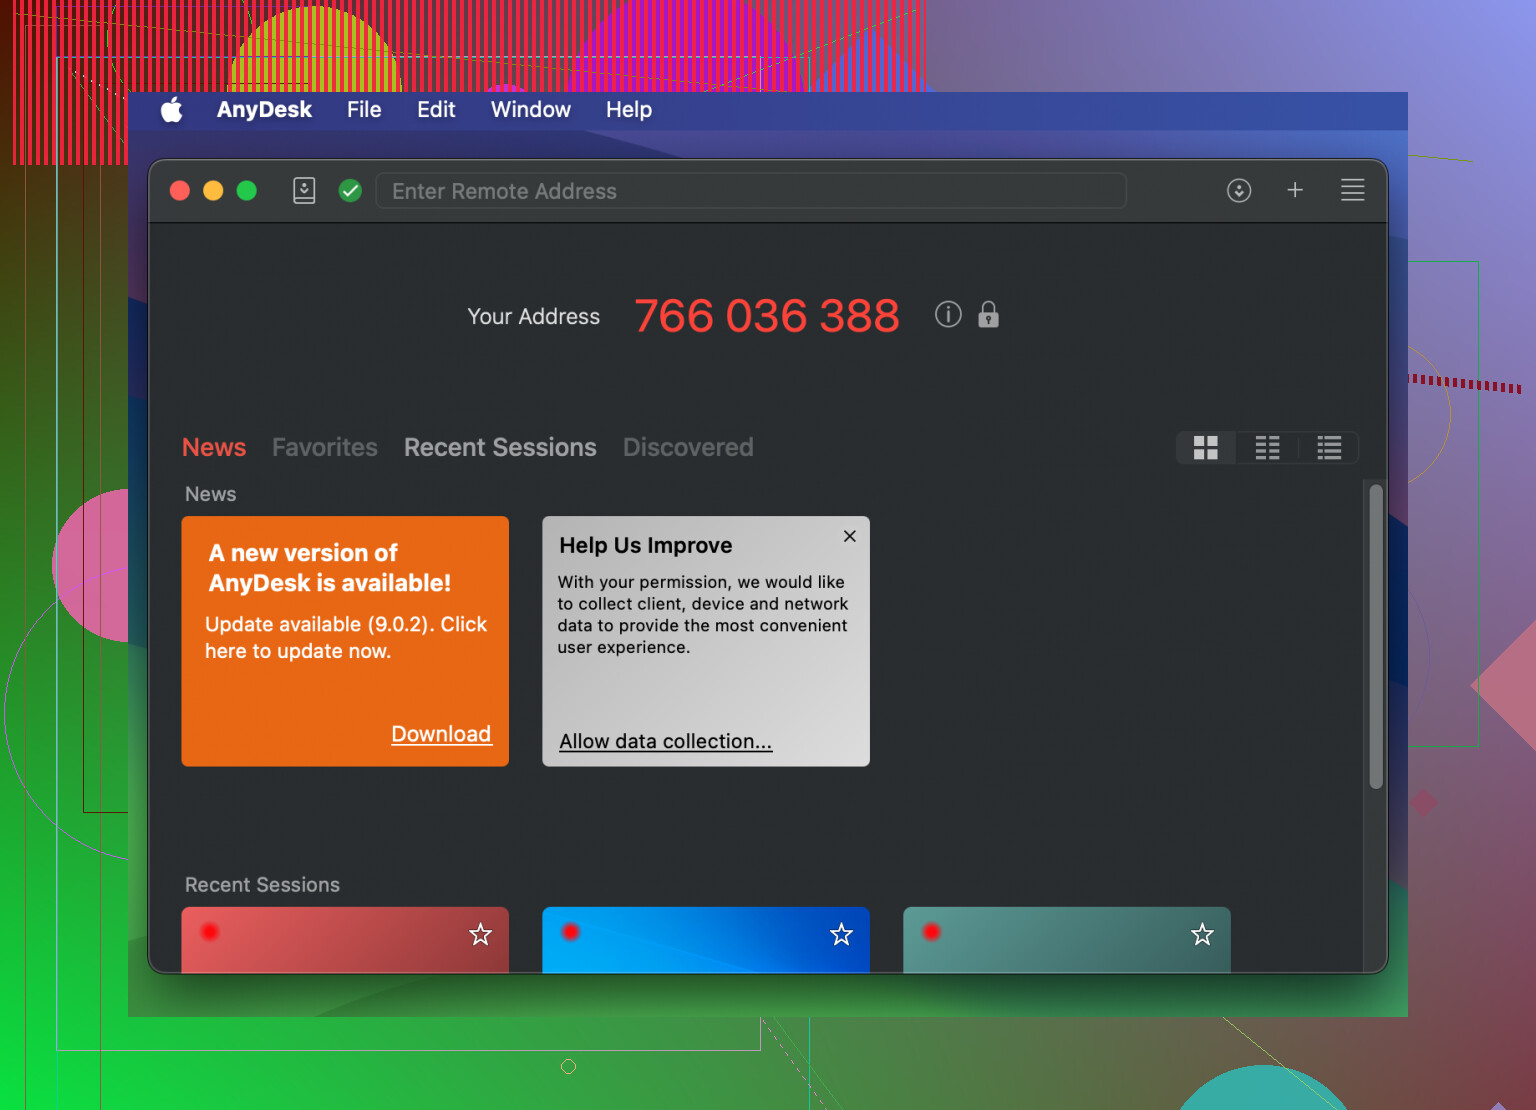Dismiss the Help Us Improve card
This screenshot has height=1110, width=1536.
(x=850, y=536)
